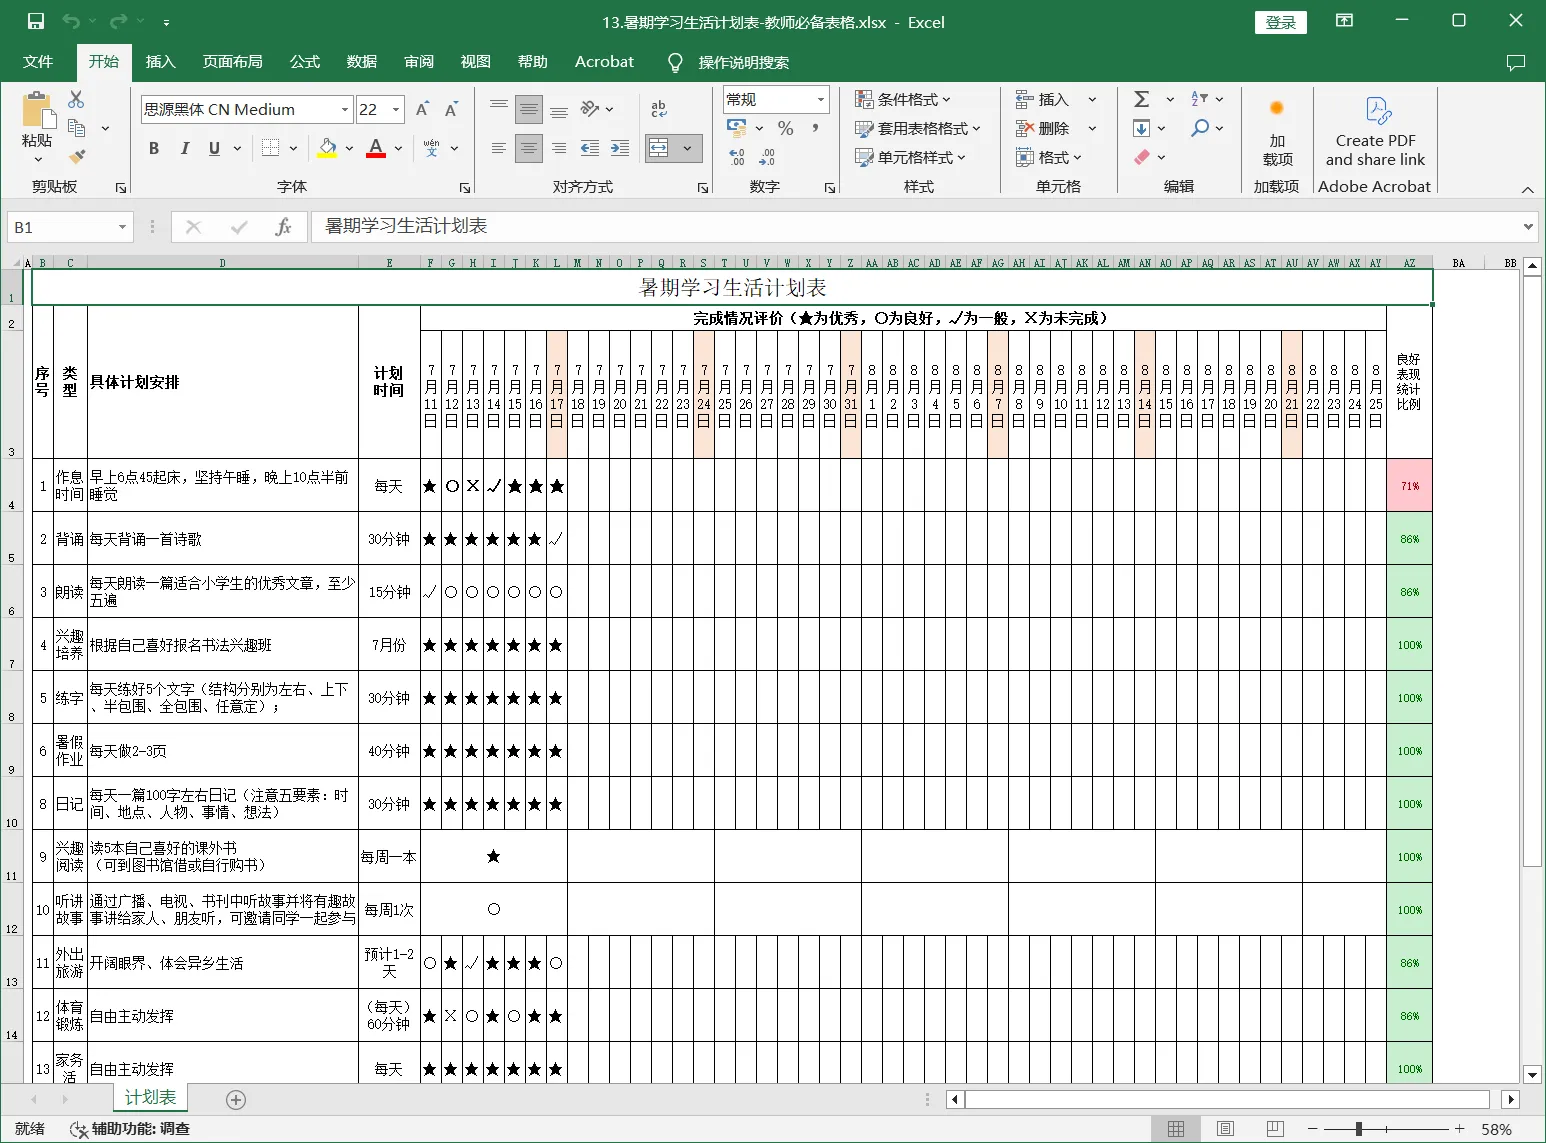
Task: Decrease font size with smaller A
Action: (x=451, y=109)
